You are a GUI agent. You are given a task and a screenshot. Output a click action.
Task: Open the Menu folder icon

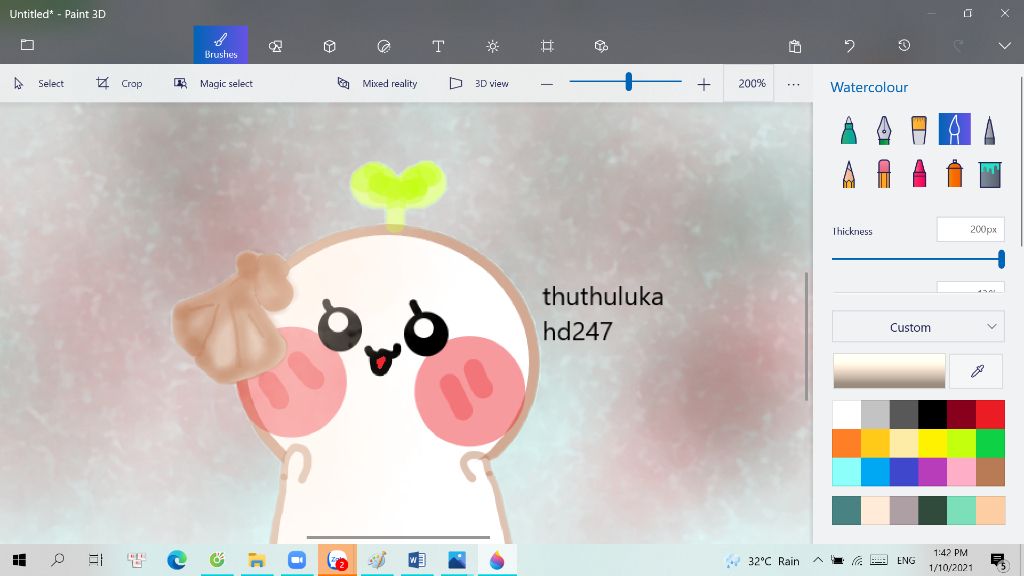click(x=27, y=45)
